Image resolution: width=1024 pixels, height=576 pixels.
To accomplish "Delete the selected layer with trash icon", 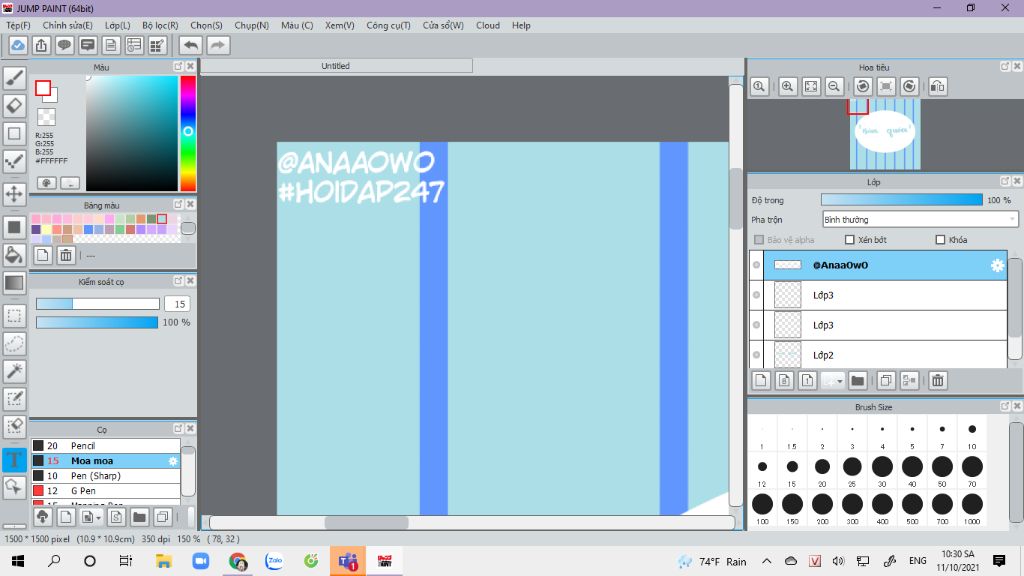I will click(x=938, y=381).
